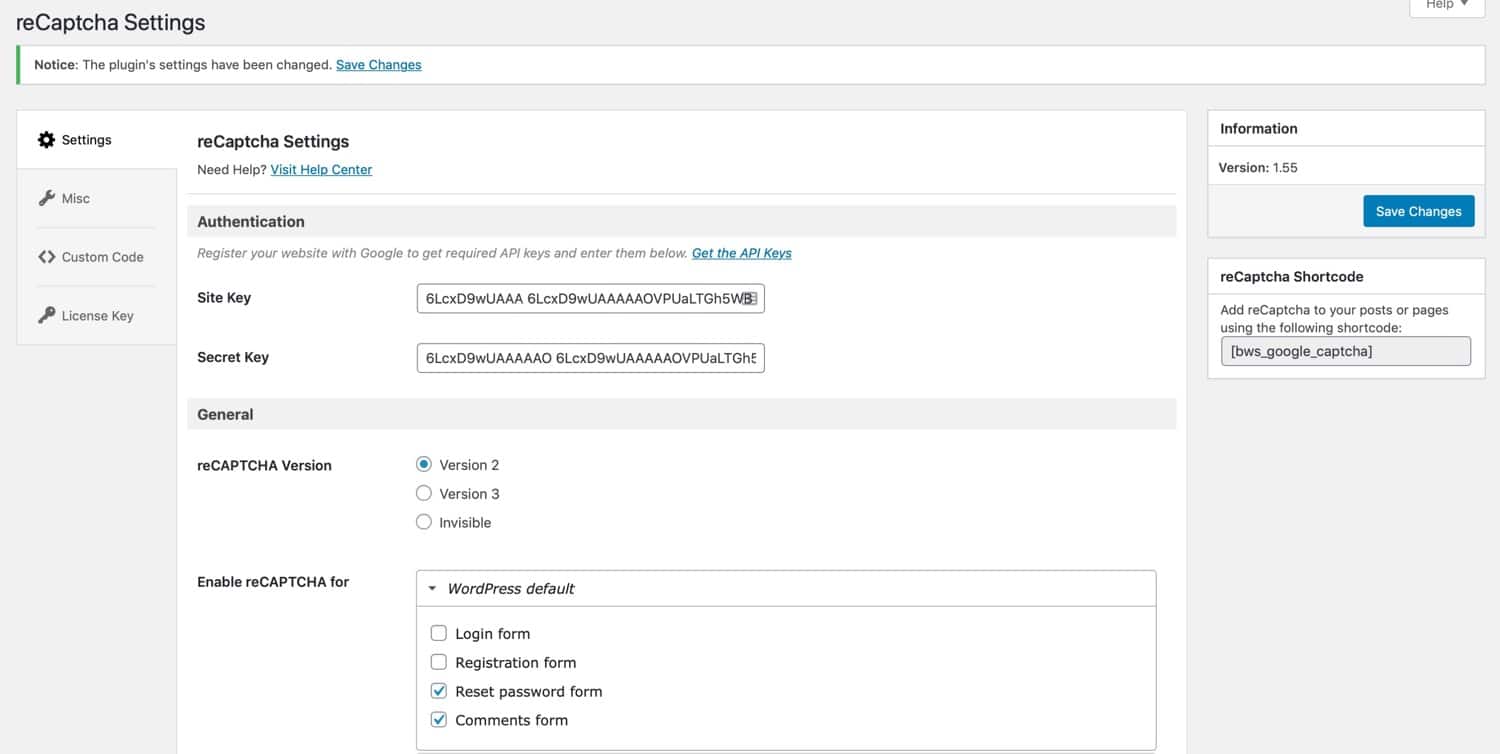Screen dimensions: 1500x754
Task: Choose the Invisible reCAPTCHA option
Action: 423,521
